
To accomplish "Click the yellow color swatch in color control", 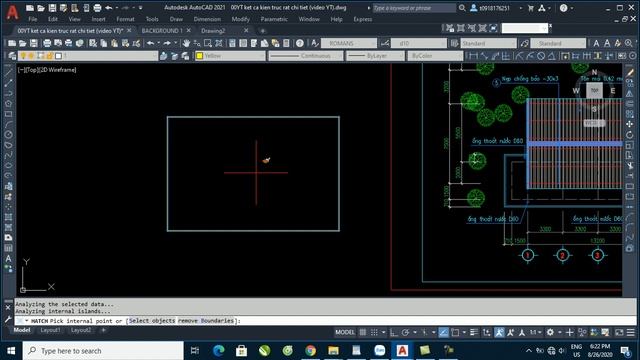I will pyautogui.click(x=200, y=56).
